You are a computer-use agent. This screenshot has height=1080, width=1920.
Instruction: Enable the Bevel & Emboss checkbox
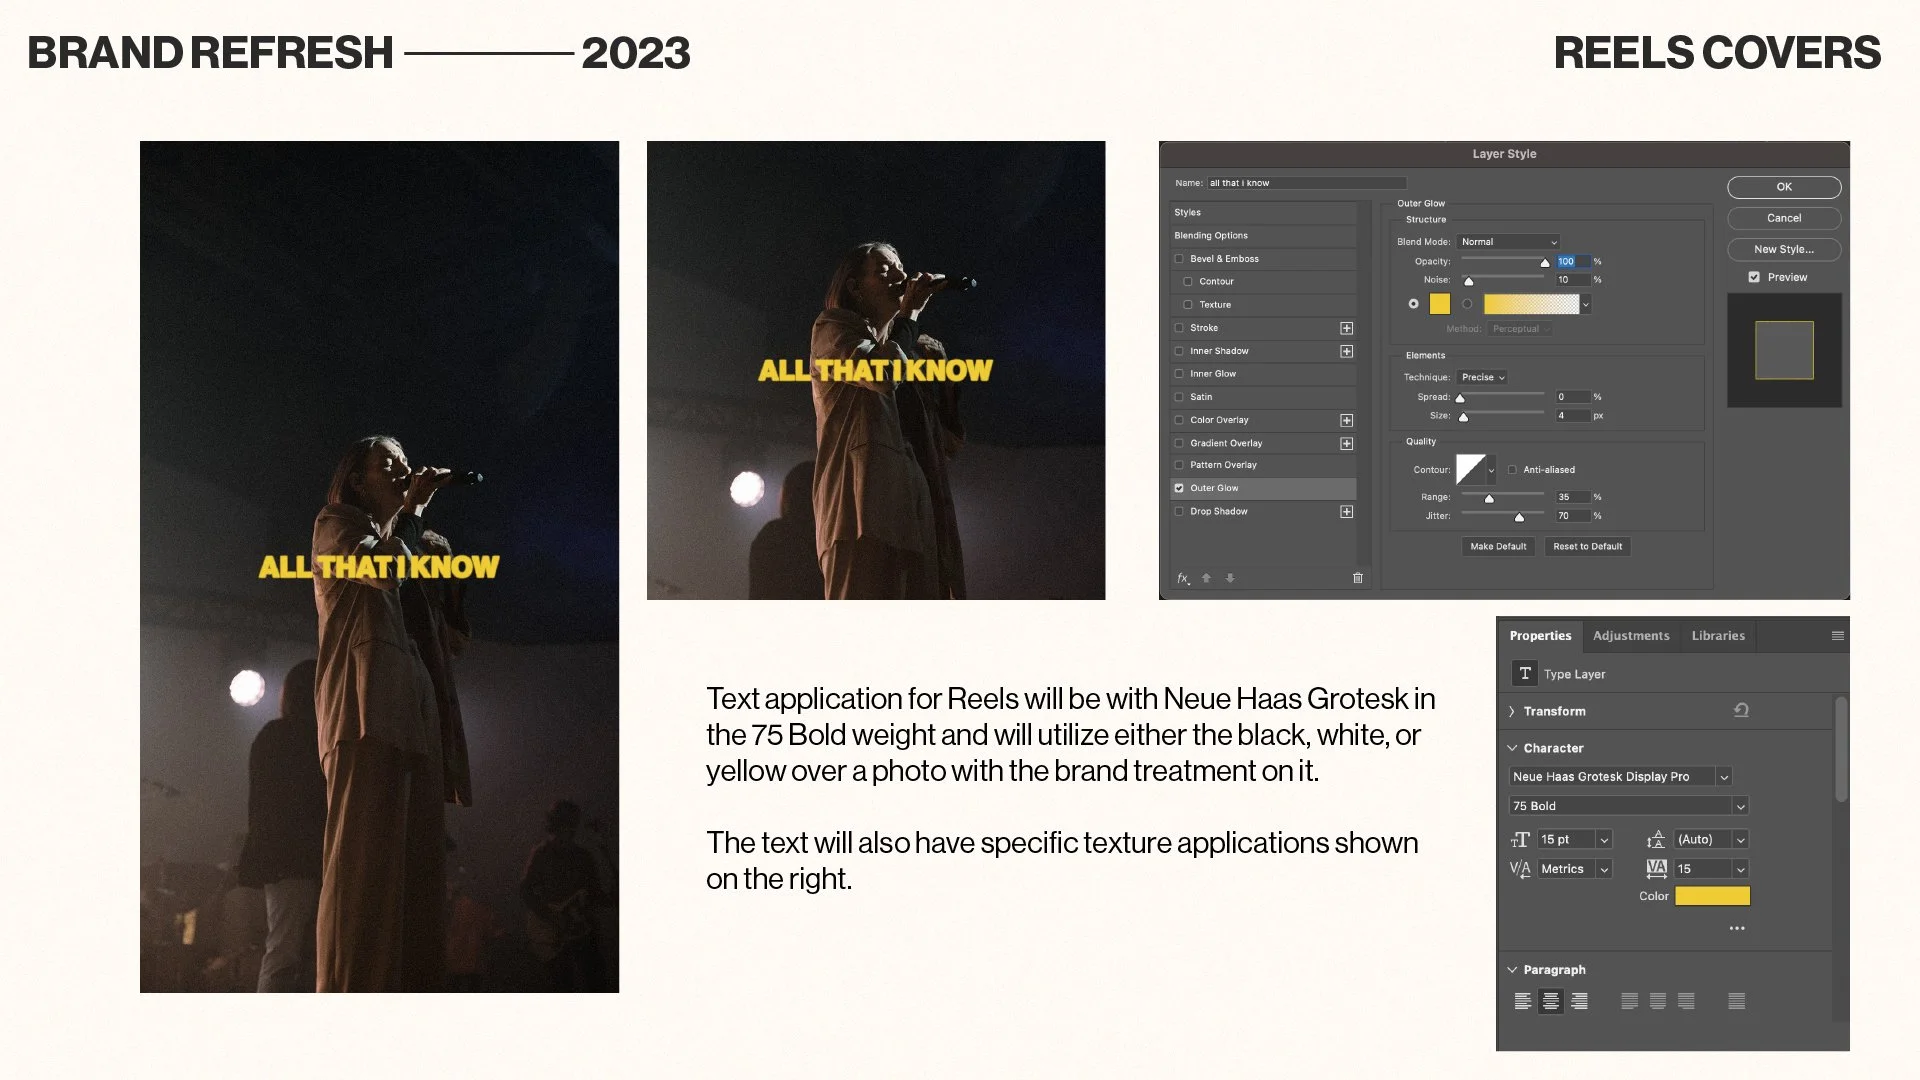point(1179,259)
